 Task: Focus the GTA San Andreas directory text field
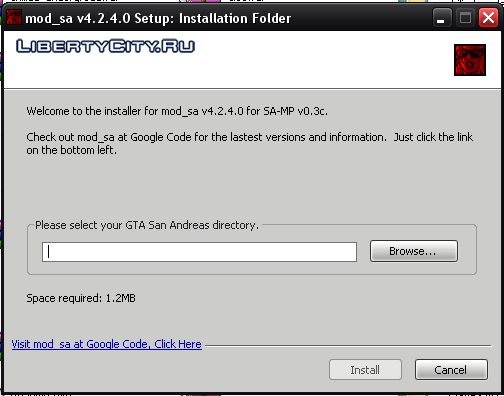[199, 252]
